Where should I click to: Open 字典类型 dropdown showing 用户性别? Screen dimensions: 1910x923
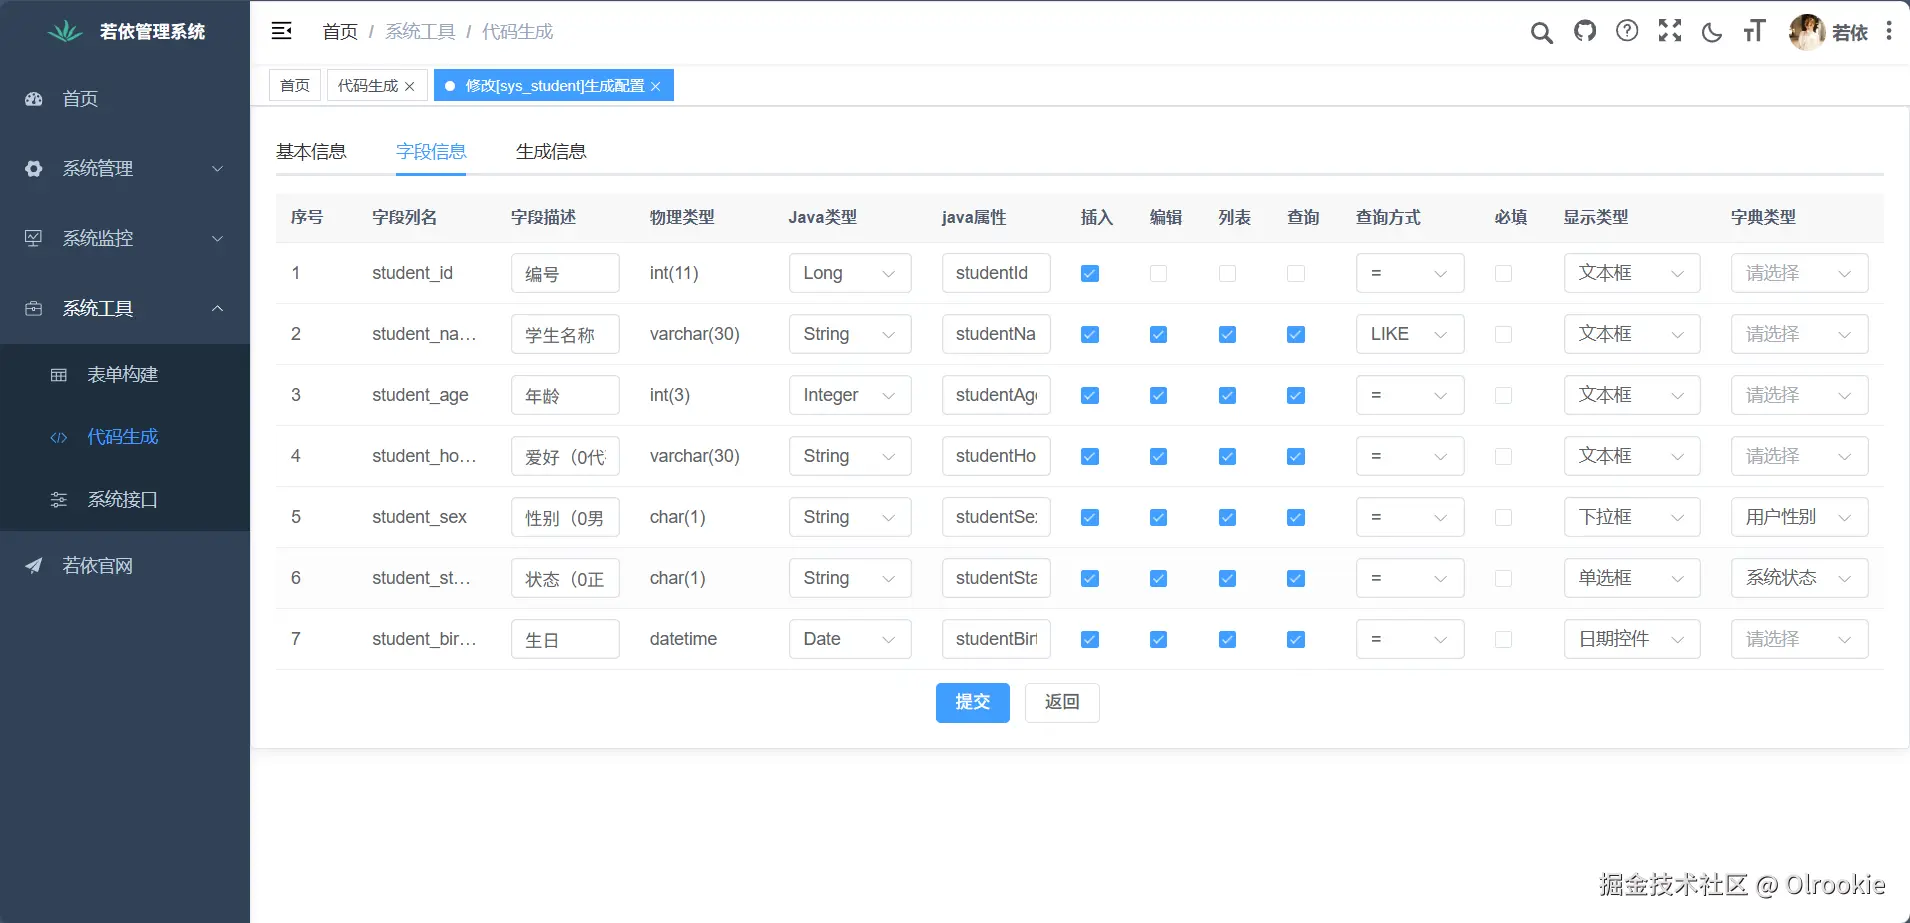coord(1797,517)
